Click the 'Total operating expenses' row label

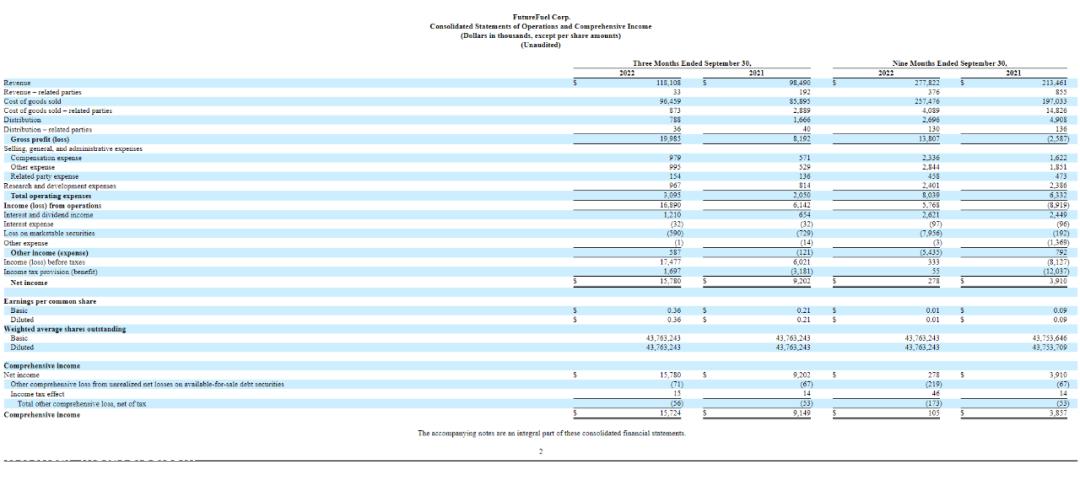point(52,196)
